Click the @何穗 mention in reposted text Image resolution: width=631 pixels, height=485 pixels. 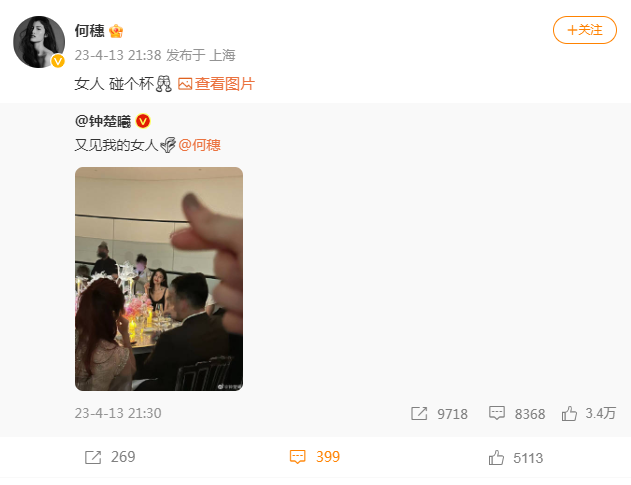[200, 145]
